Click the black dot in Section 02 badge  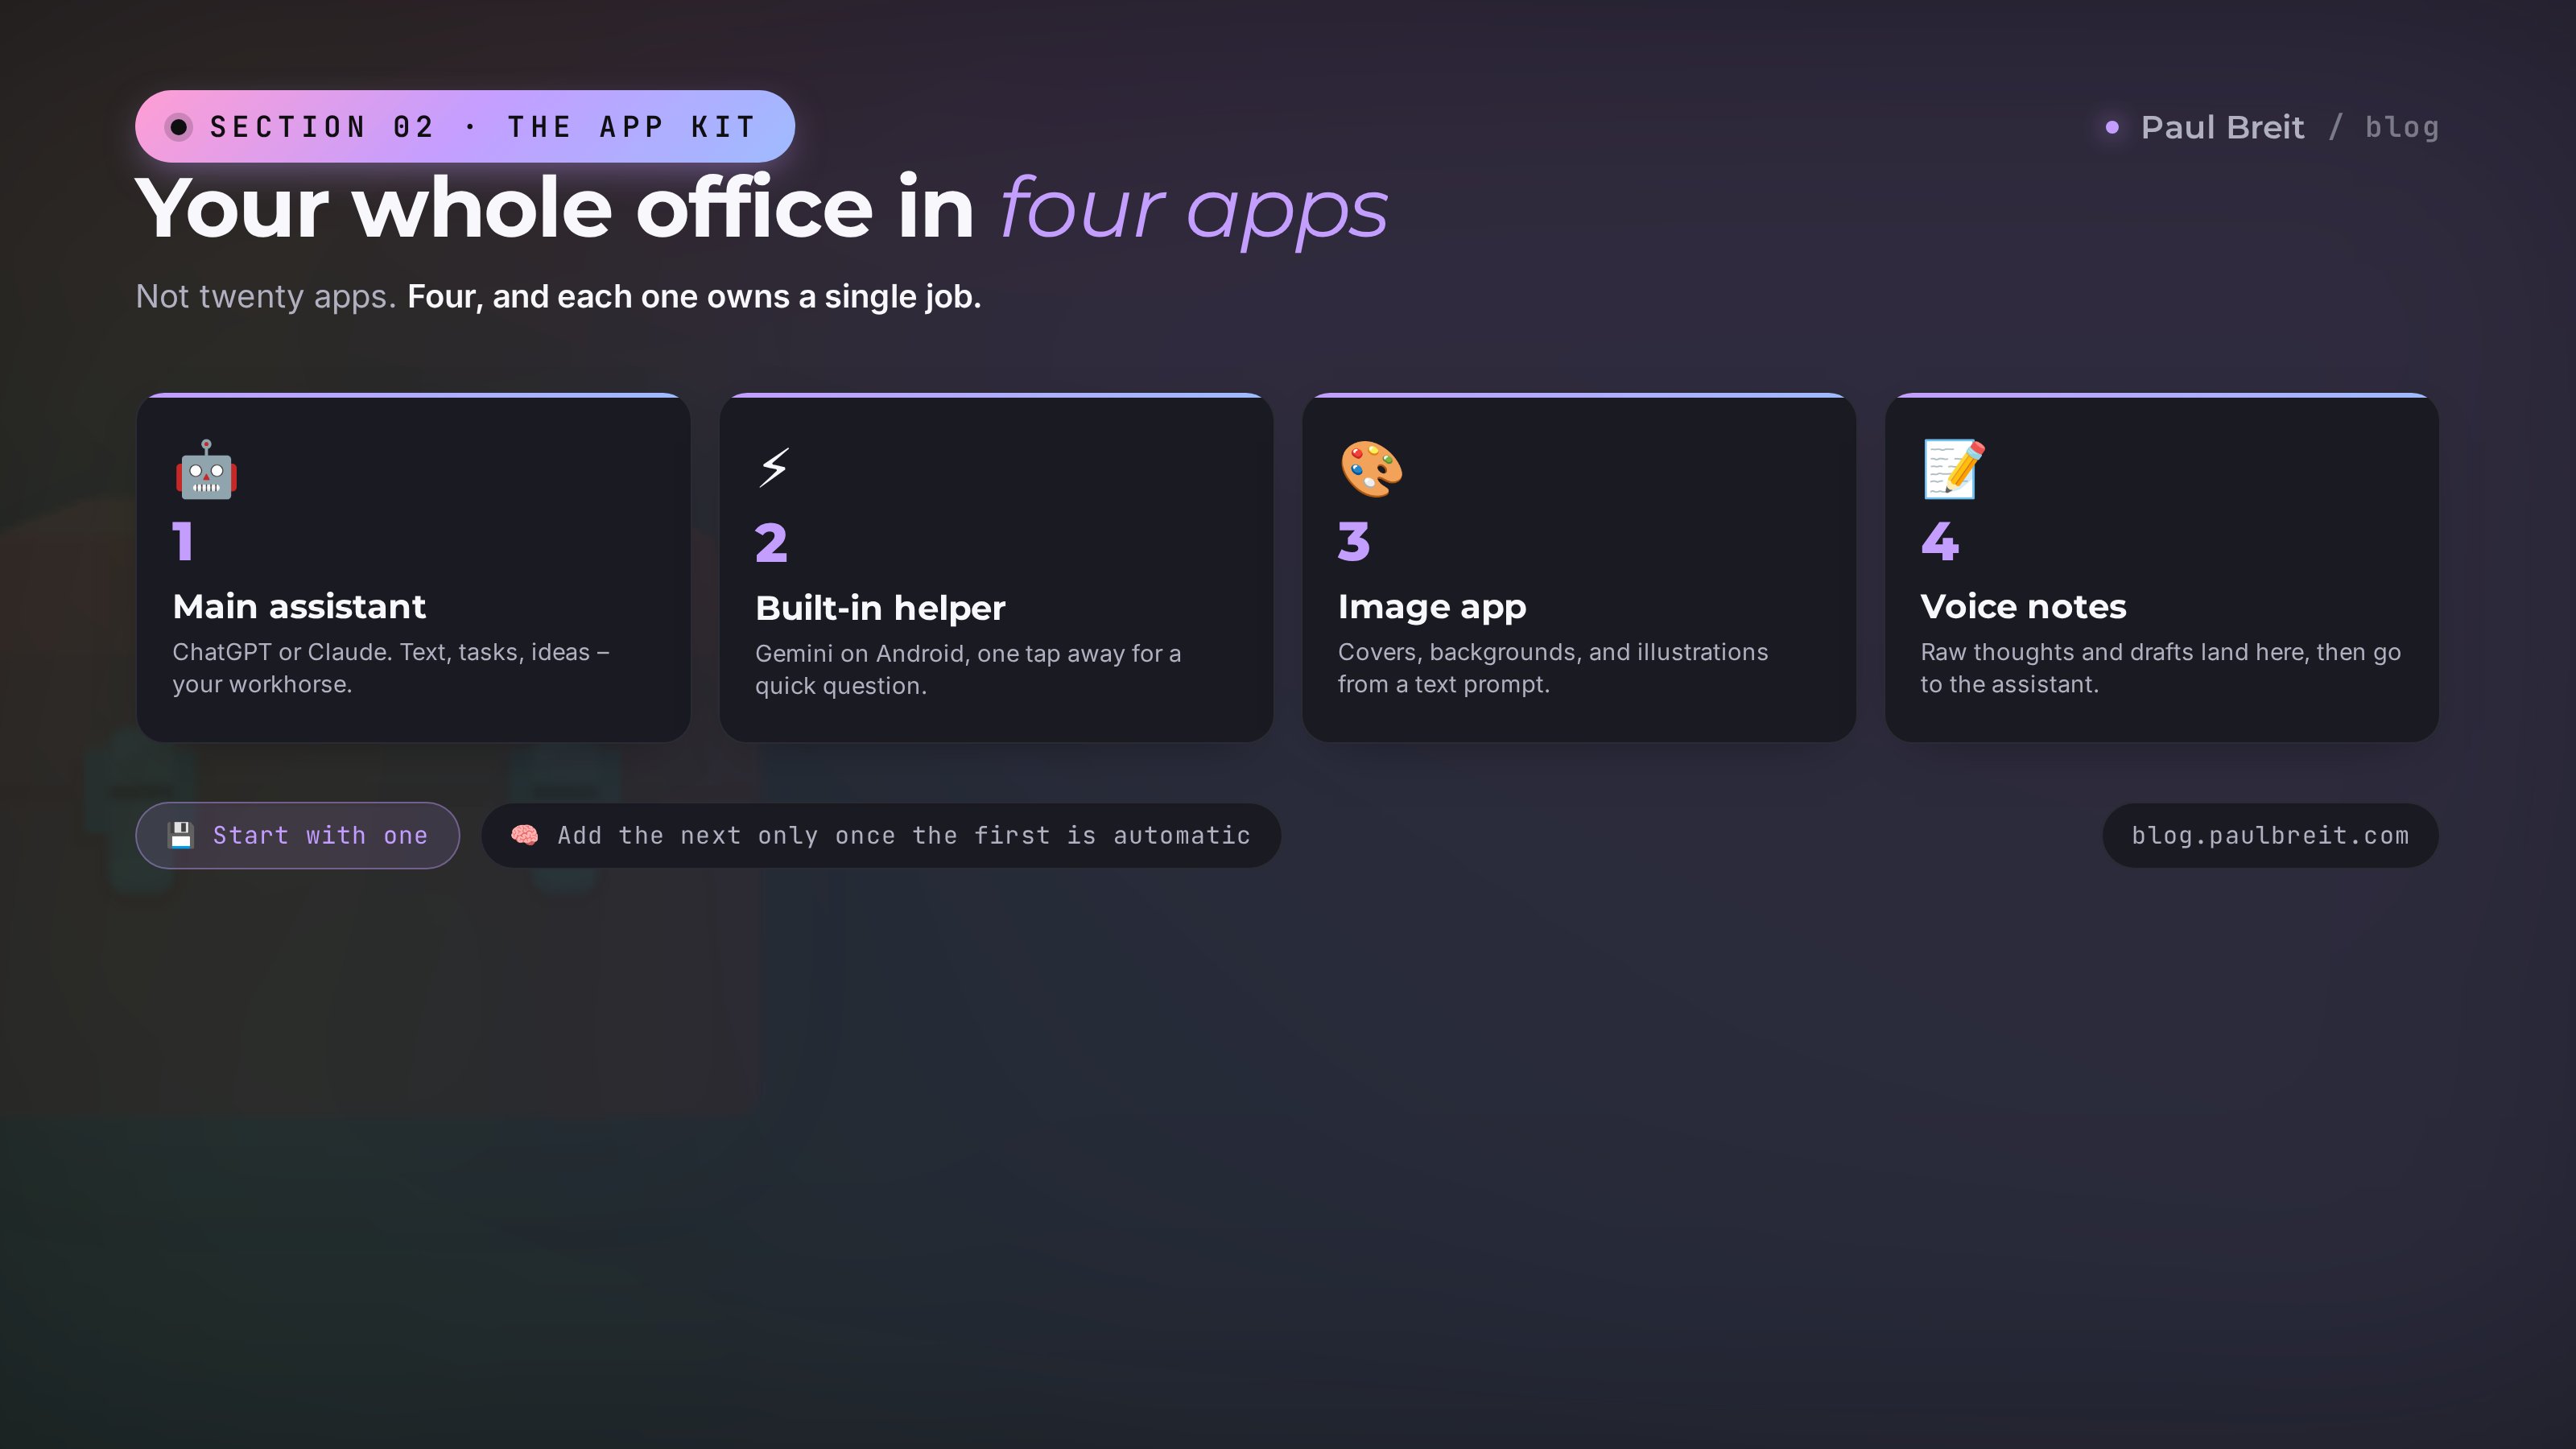tap(179, 127)
